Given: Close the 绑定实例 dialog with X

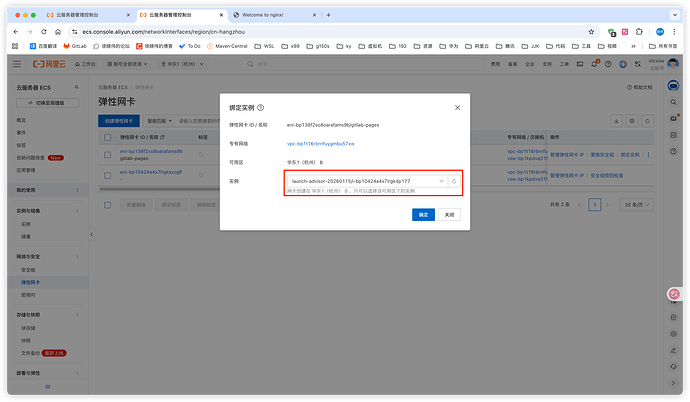Looking at the screenshot, I should (457, 107).
